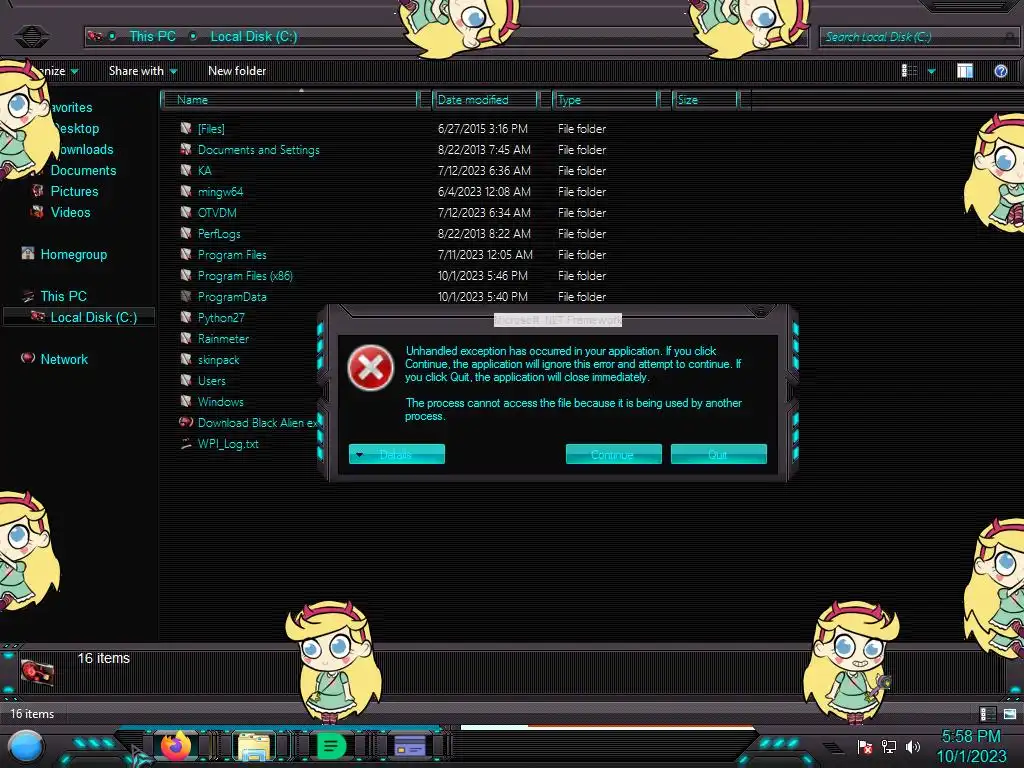Select the Windows folder icon

[x=186, y=400]
